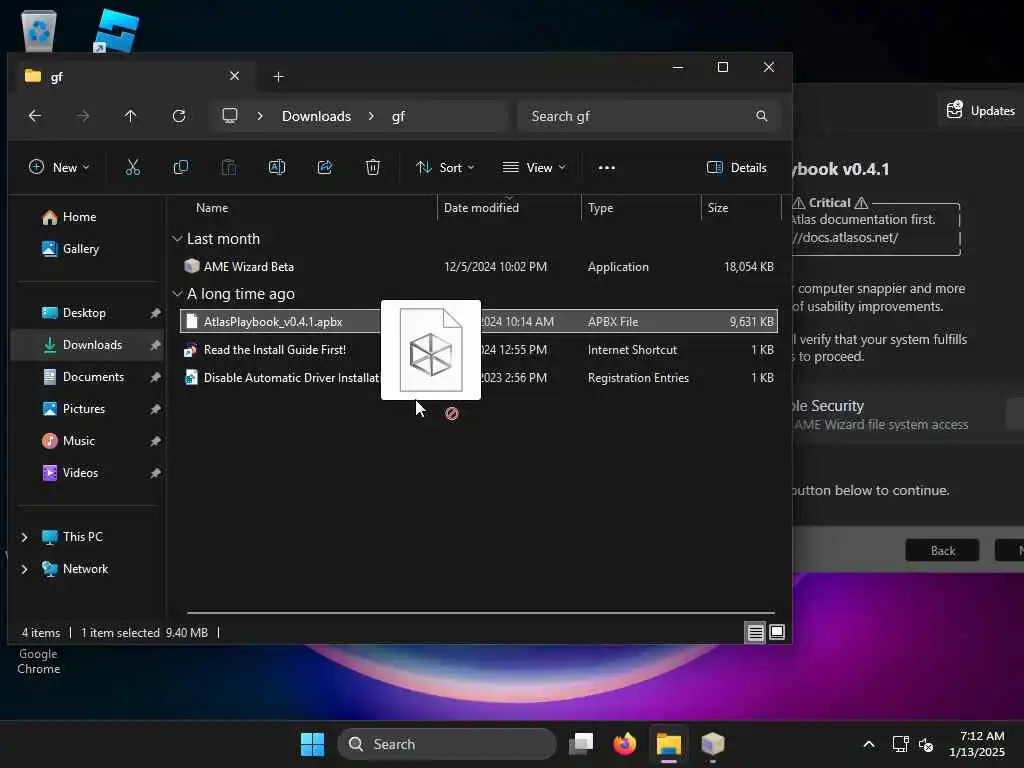Click the Cut scissors icon in toolbar
The height and width of the screenshot is (768, 1024).
pos(133,168)
